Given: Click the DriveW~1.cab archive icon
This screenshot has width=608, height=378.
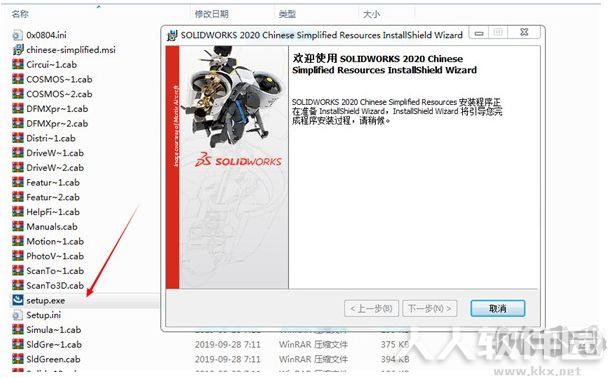Looking at the screenshot, I should pos(17,153).
